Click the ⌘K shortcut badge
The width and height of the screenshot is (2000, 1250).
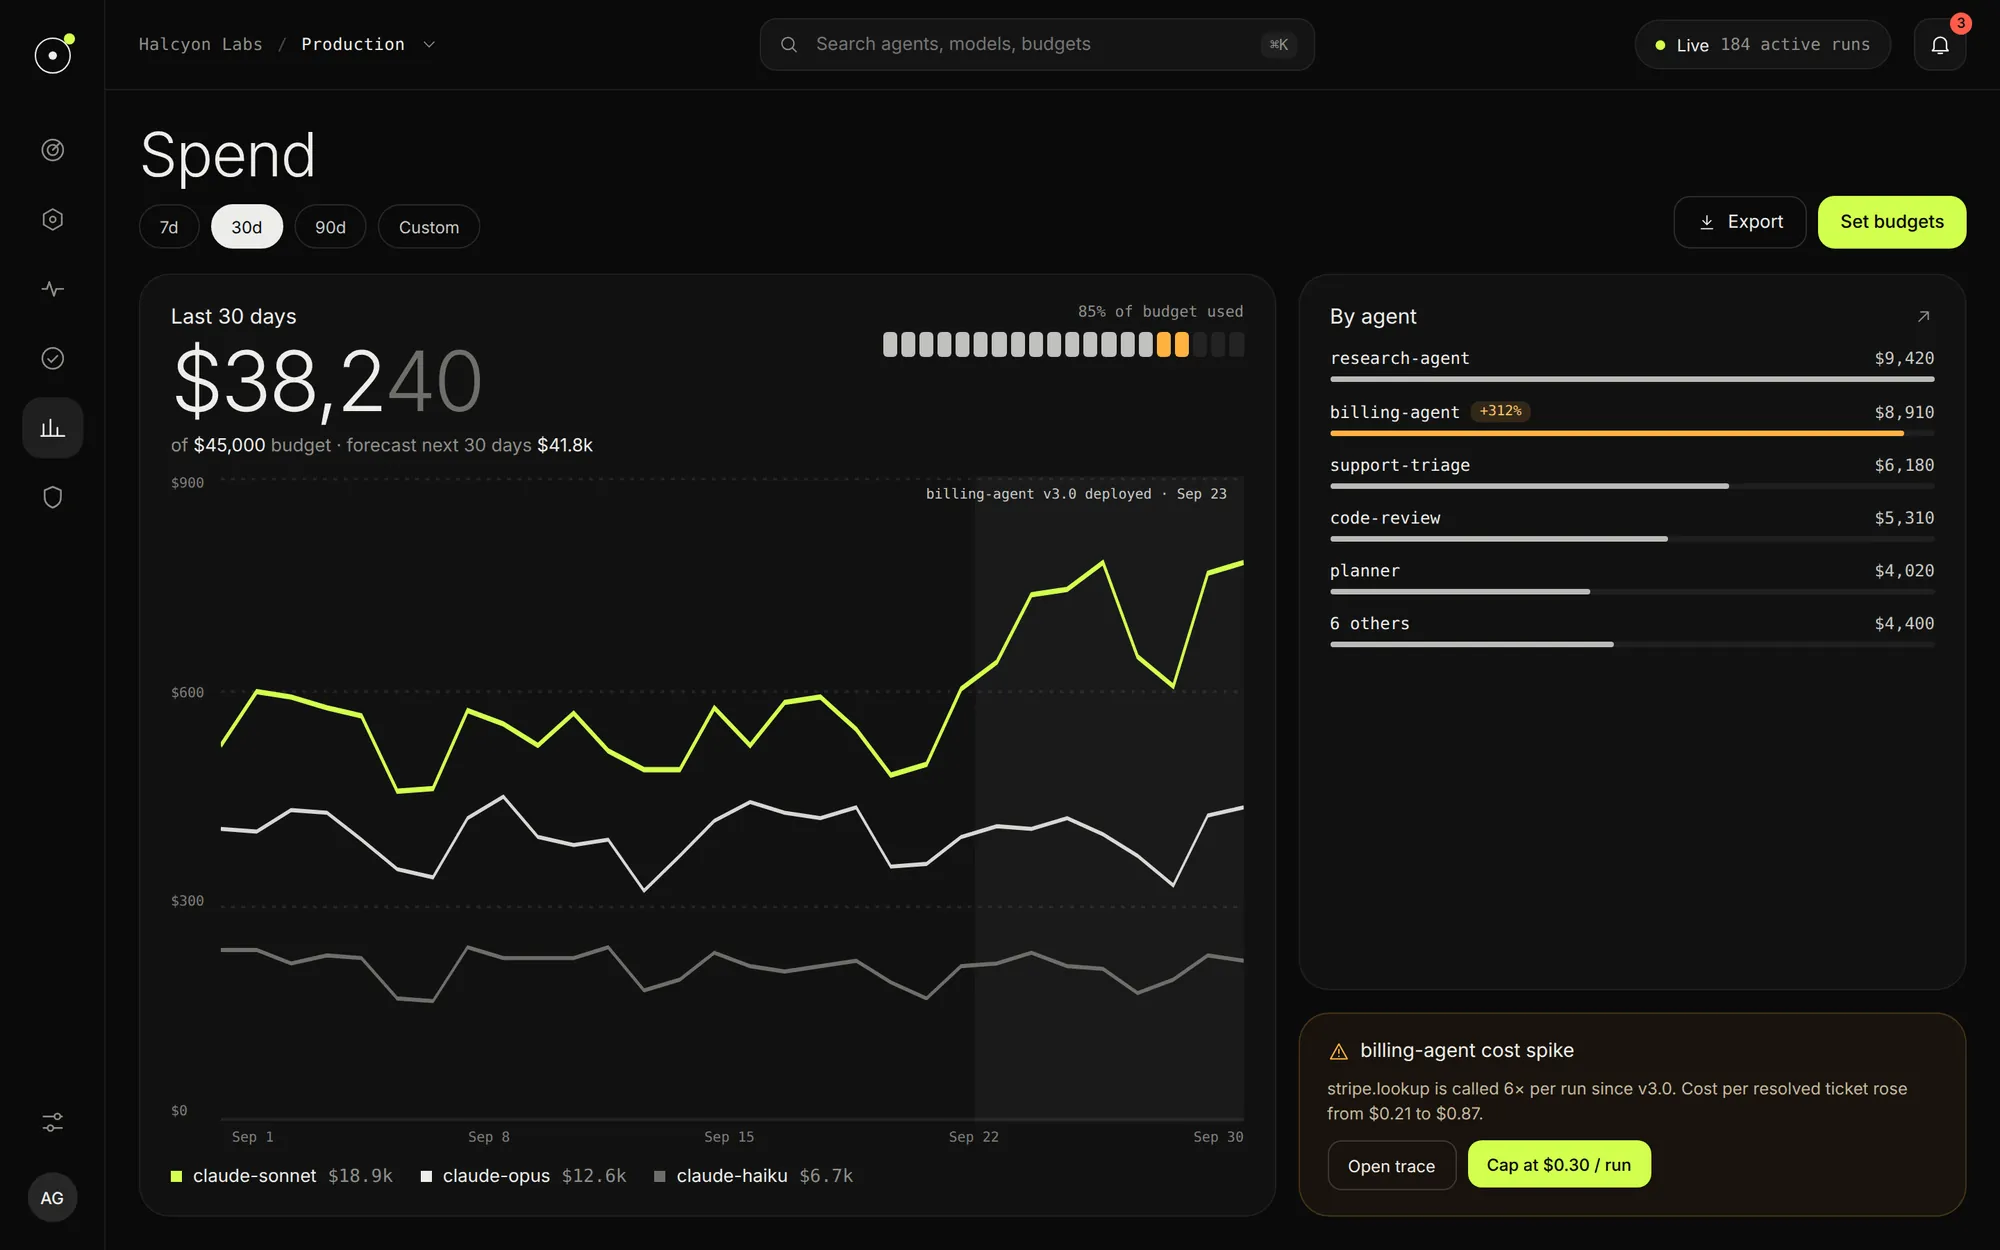[1278, 44]
